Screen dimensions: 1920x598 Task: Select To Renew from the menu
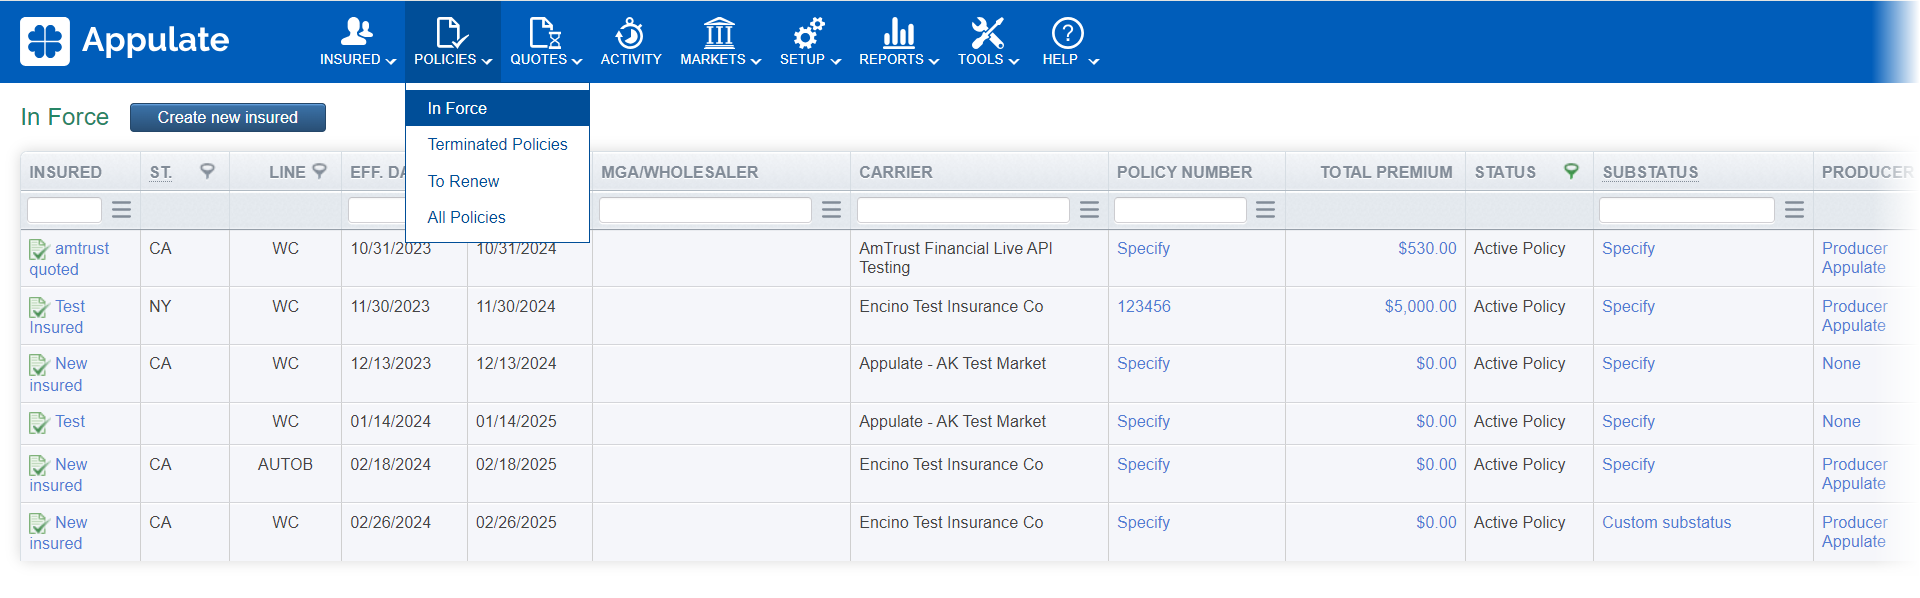coord(463,181)
